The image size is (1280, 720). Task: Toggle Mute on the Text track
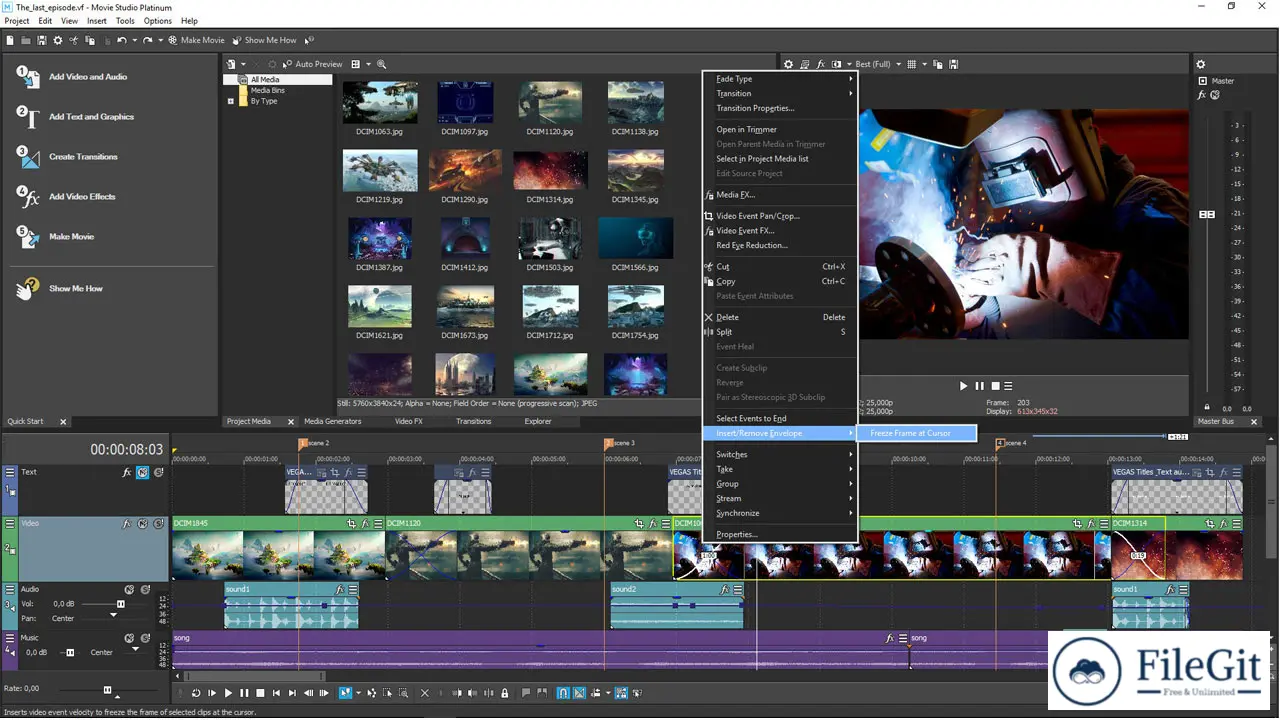point(143,472)
